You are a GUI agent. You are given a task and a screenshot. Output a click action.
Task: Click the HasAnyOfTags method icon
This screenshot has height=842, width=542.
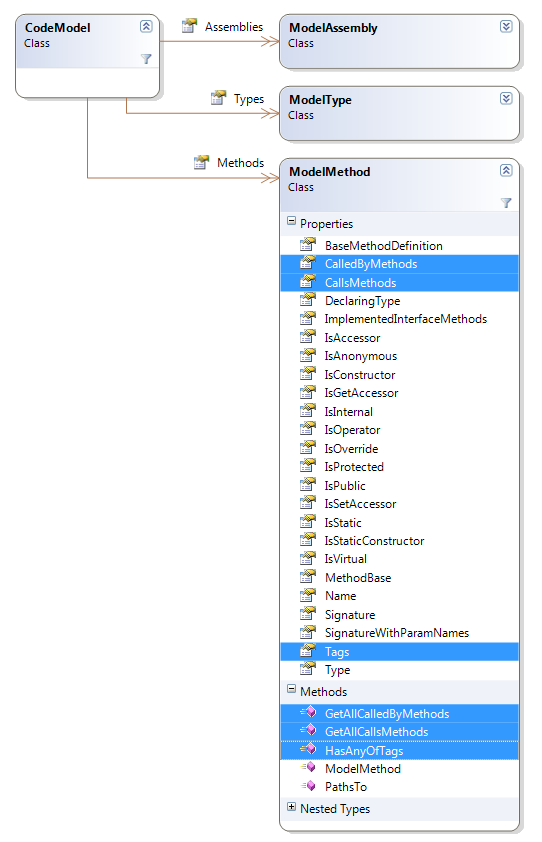pos(308,749)
